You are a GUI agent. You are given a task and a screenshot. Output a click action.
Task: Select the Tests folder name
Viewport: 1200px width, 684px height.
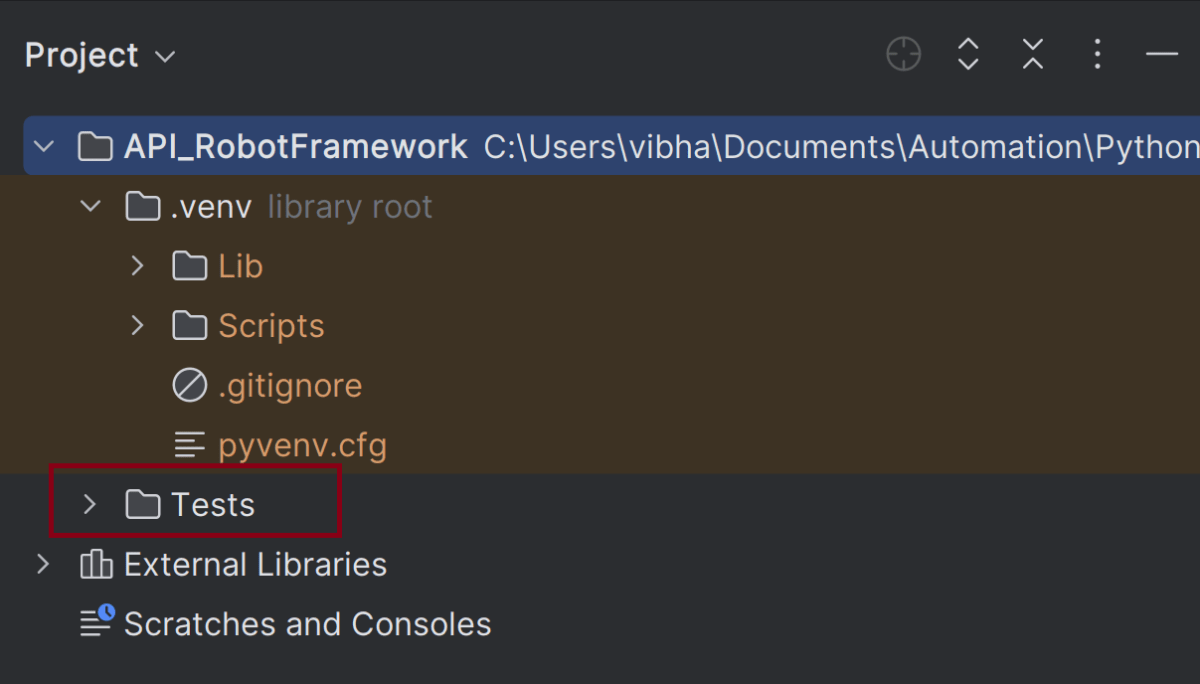tap(213, 505)
